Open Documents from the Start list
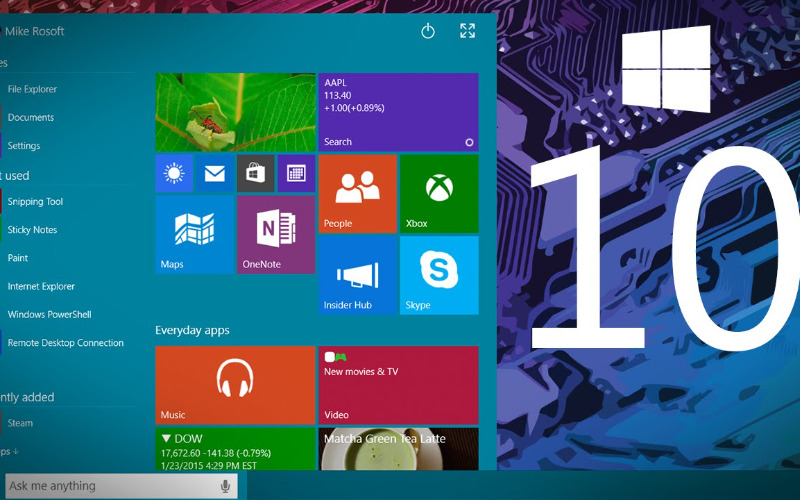Screen dimensions: 800x500 (31, 117)
